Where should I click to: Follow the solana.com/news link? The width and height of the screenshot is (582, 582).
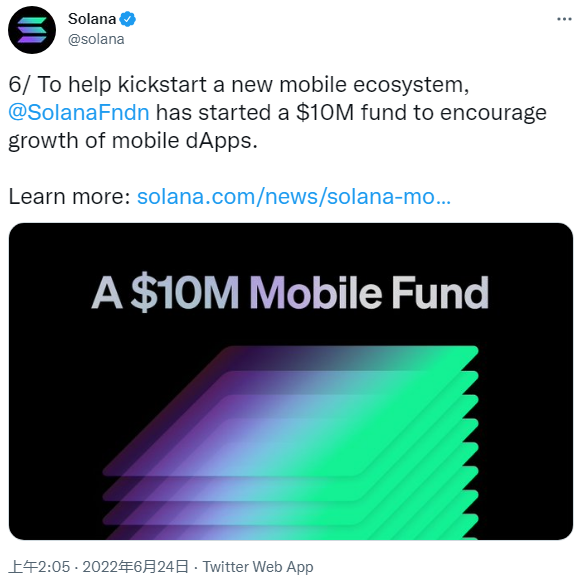tap(294, 196)
